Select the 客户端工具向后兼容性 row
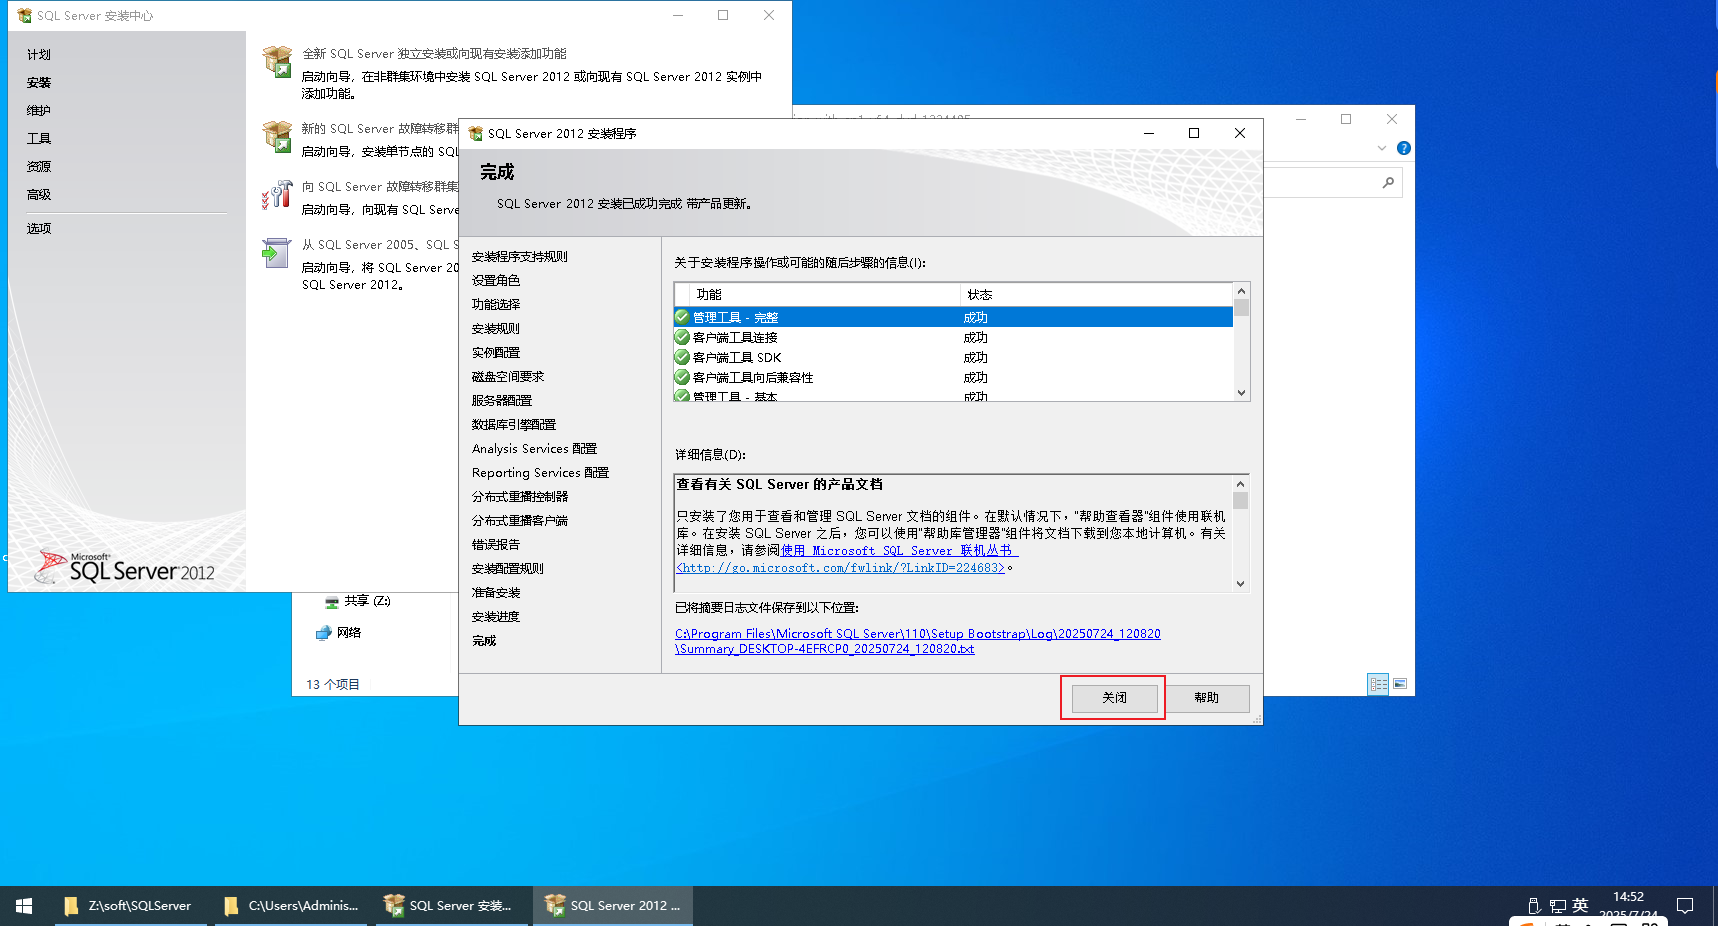Viewport: 1718px width, 926px height. [x=954, y=377]
